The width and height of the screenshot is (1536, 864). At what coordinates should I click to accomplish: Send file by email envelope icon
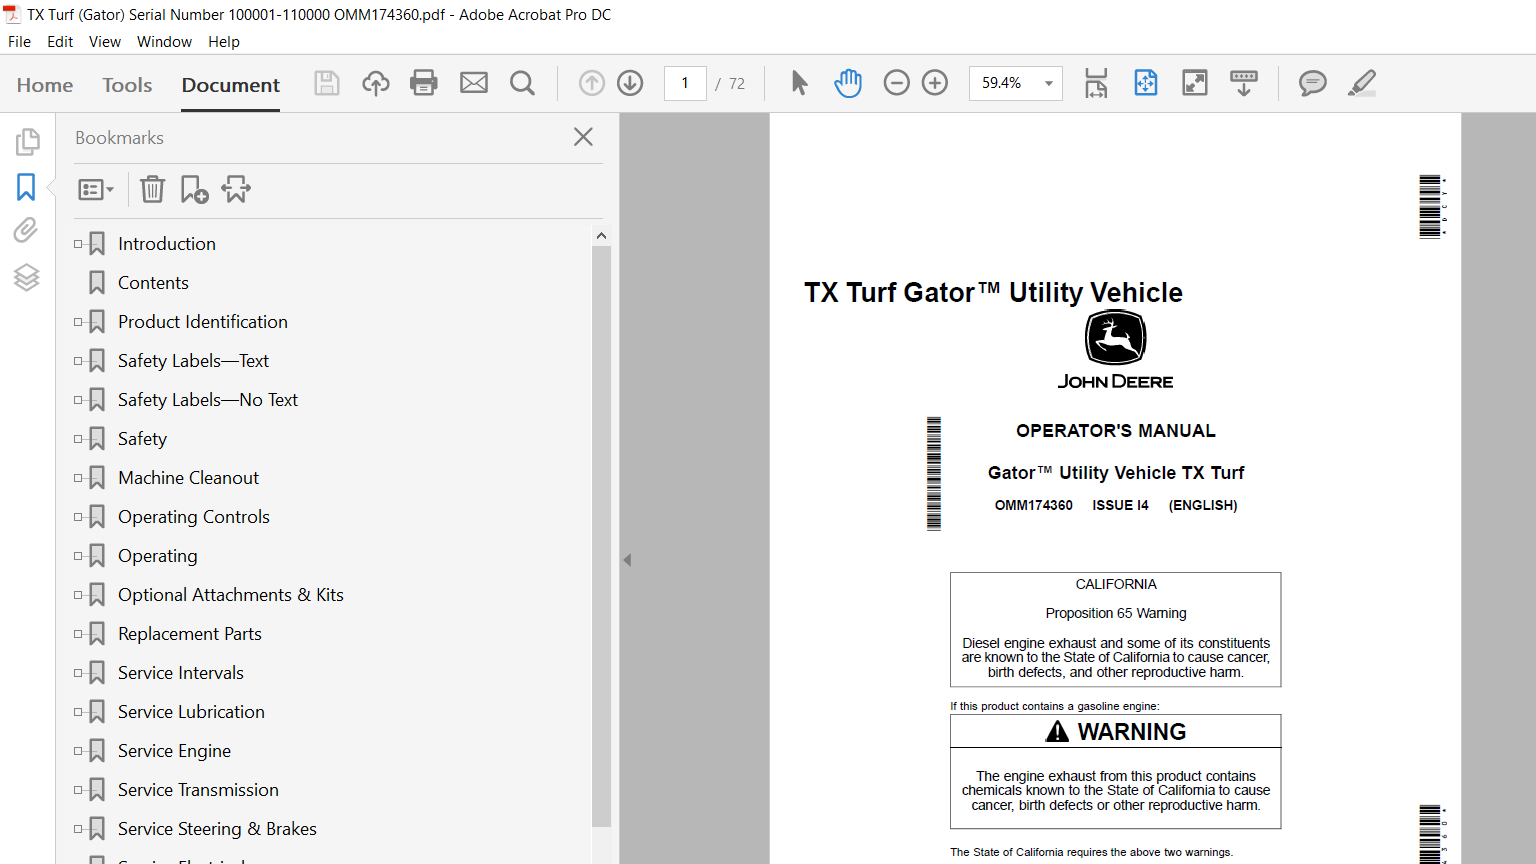[x=474, y=83]
